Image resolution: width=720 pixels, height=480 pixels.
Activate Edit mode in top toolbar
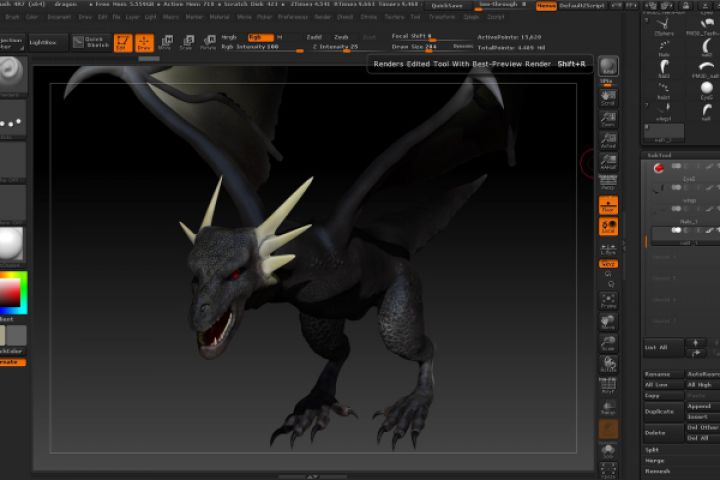(x=123, y=42)
